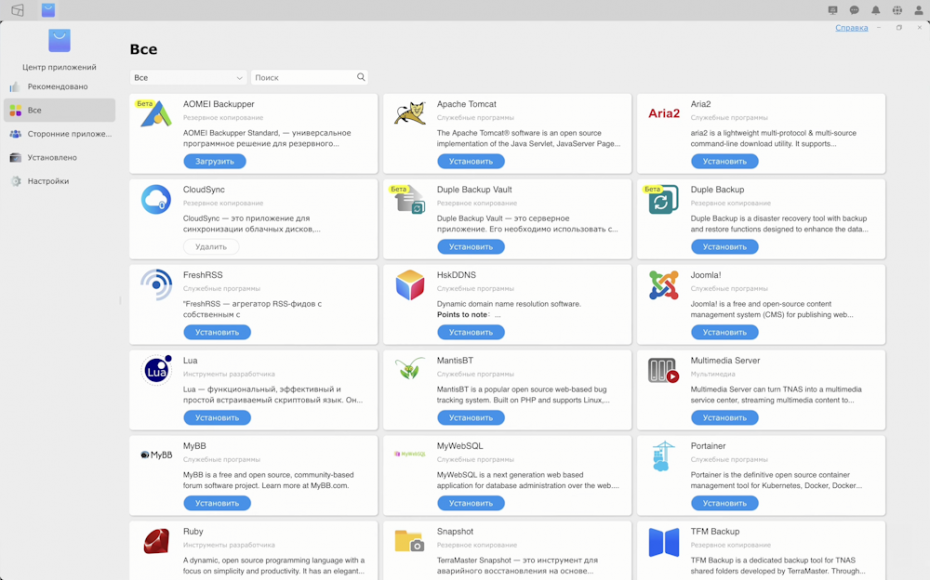Click the Portainer crane icon
The width and height of the screenshot is (930, 580).
[x=663, y=456]
